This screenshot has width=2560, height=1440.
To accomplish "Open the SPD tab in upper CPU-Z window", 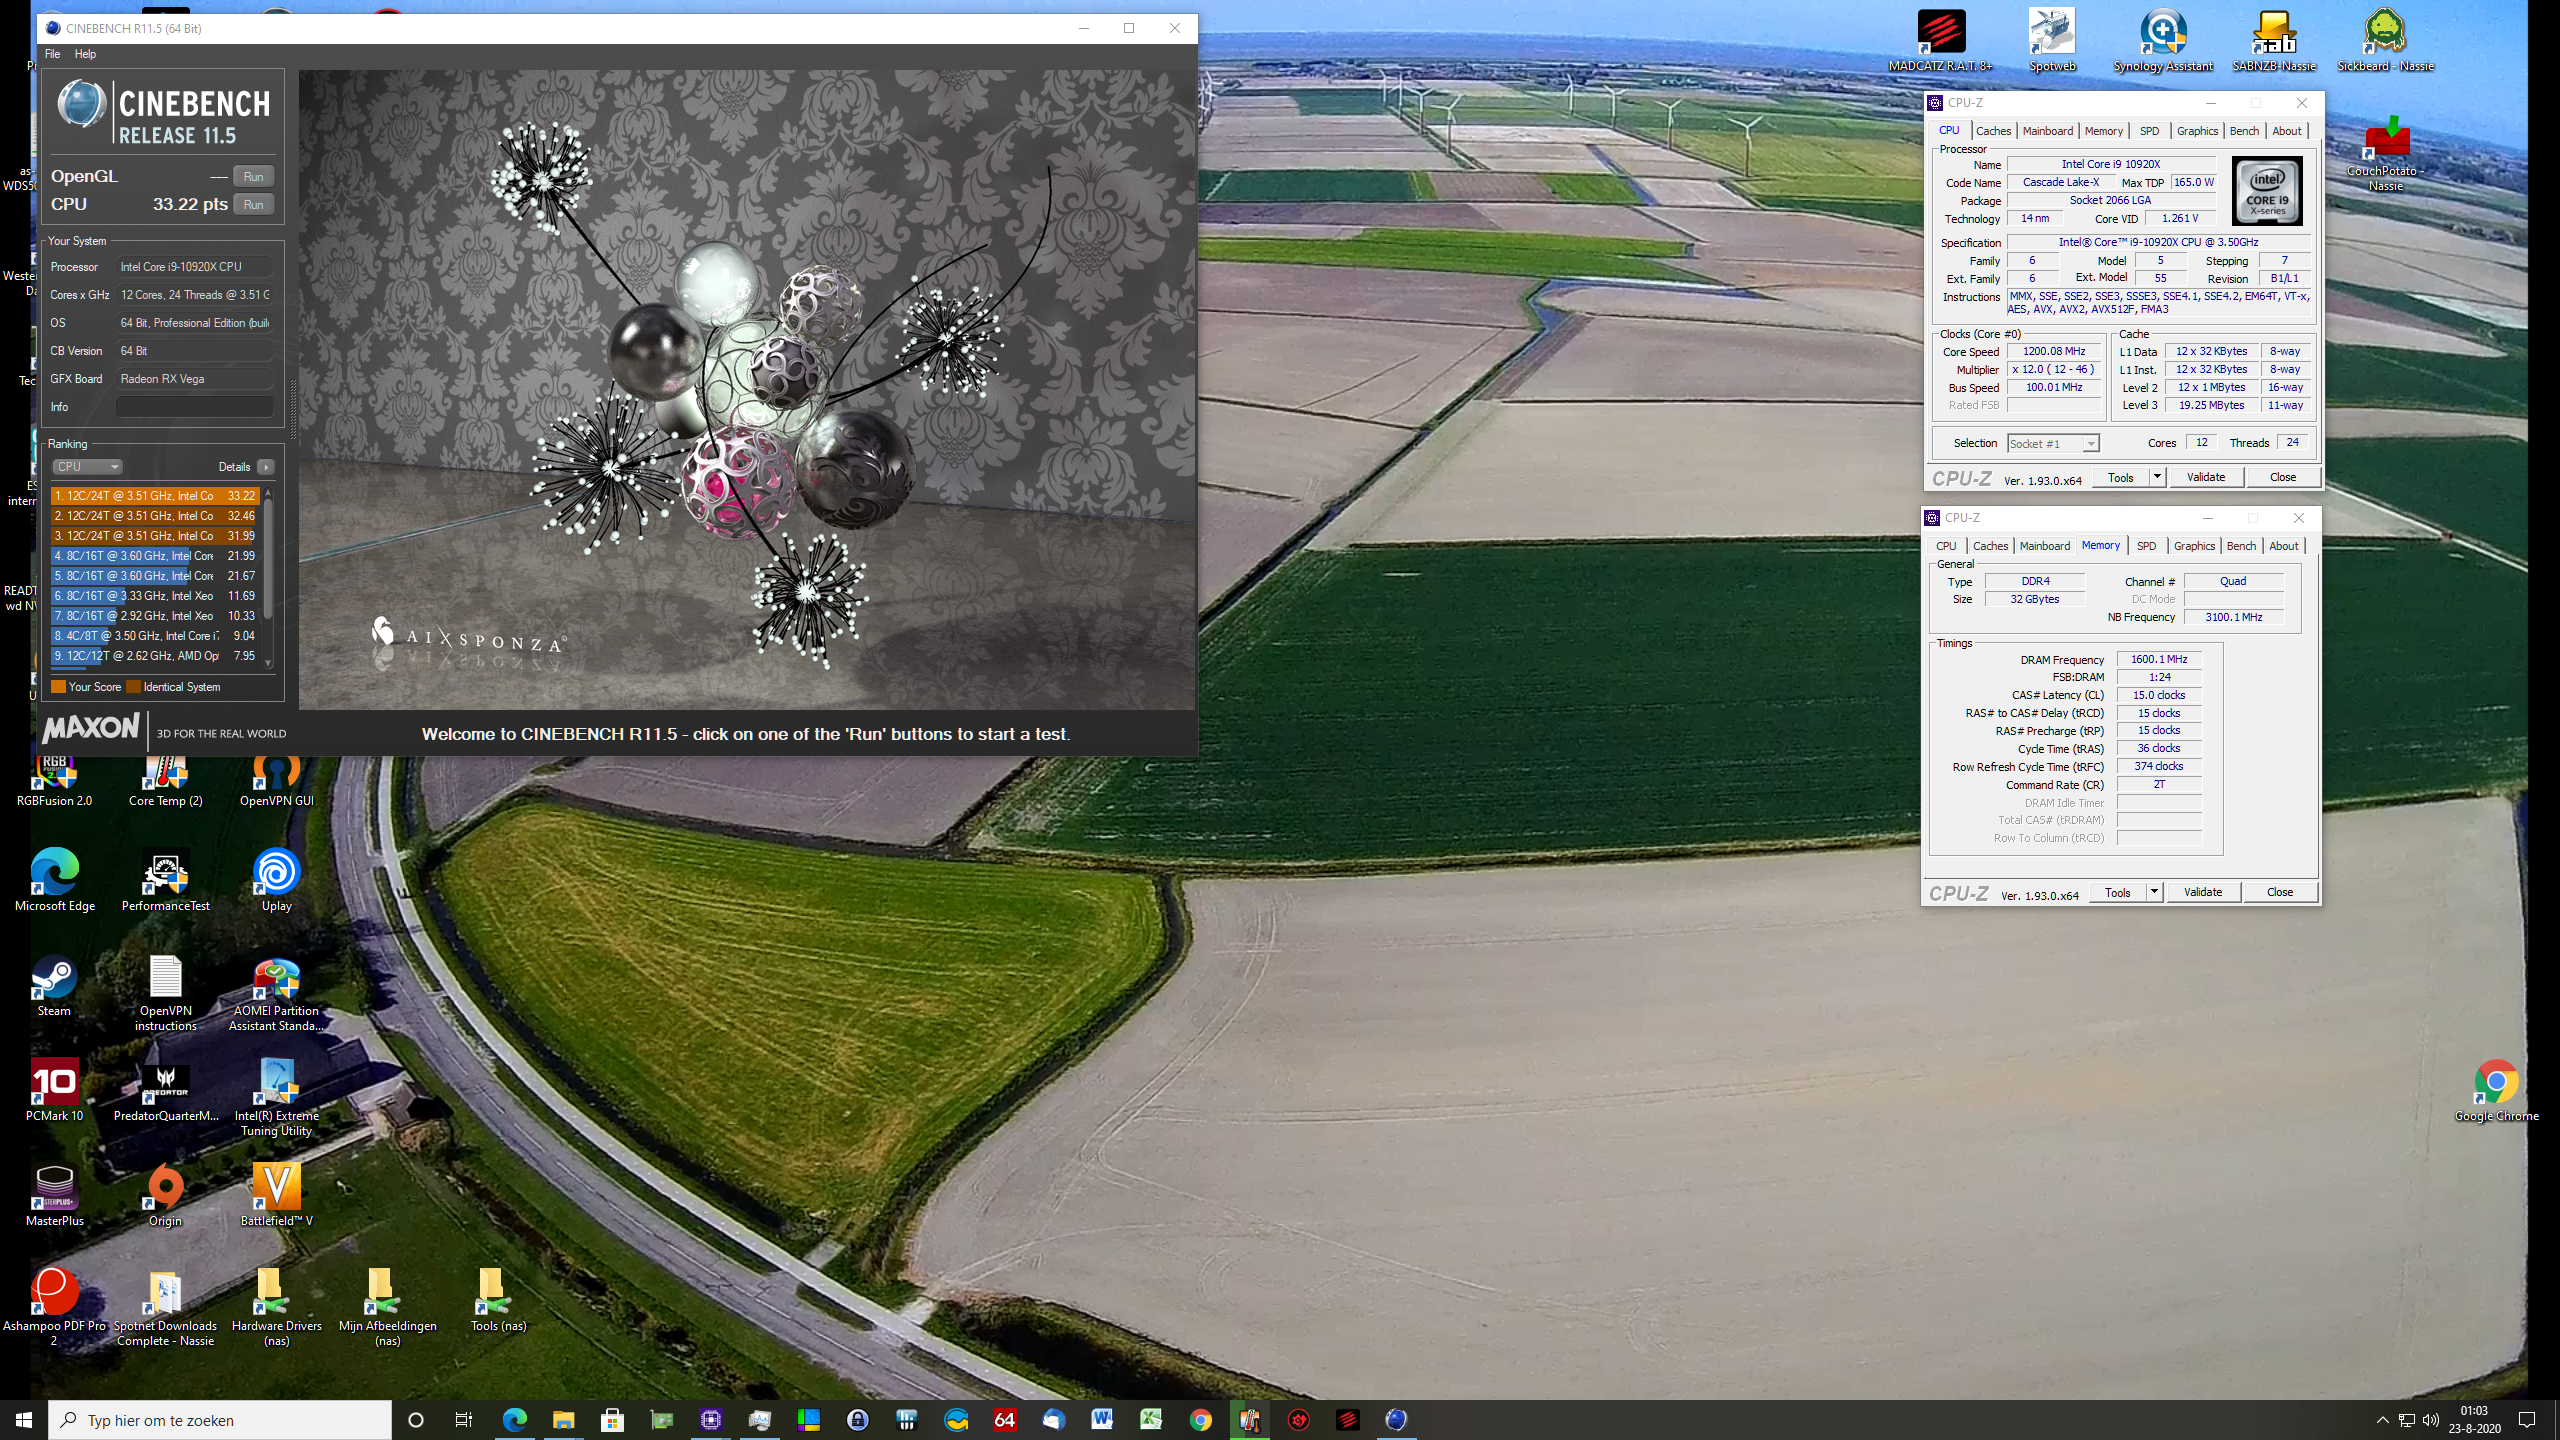I will tap(2149, 131).
